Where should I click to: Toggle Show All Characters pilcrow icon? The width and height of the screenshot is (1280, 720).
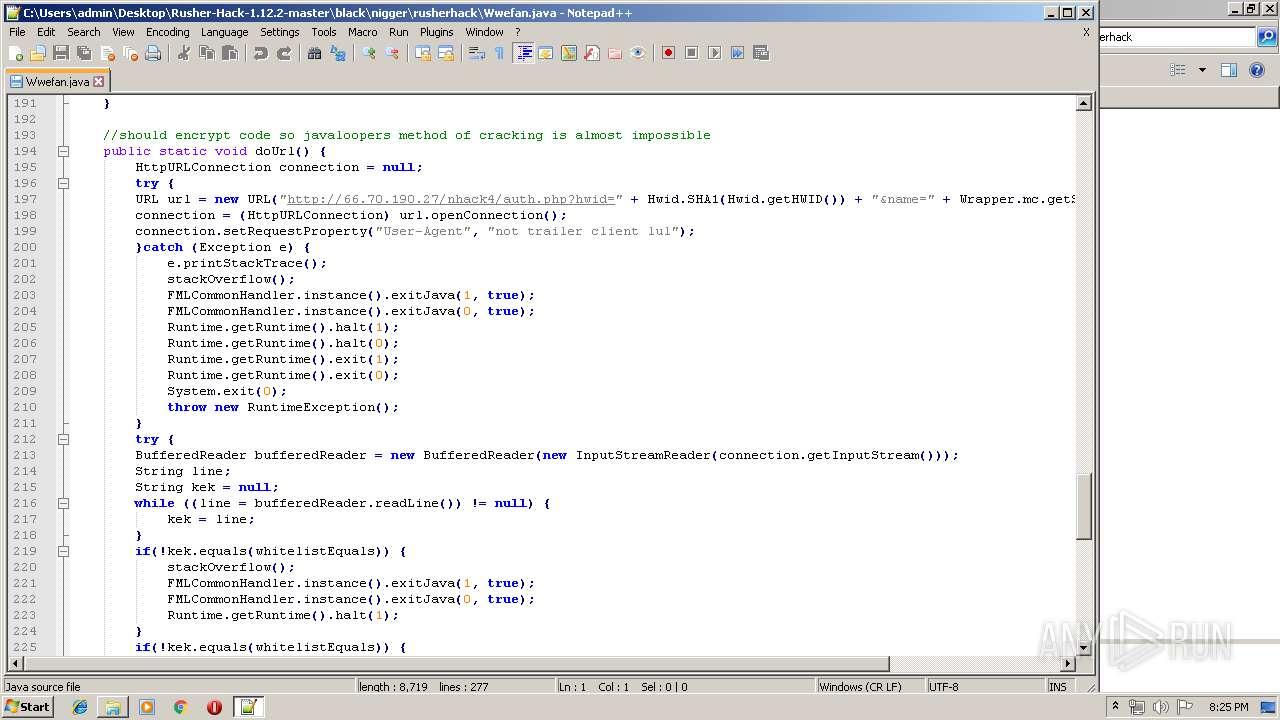[x=500, y=53]
